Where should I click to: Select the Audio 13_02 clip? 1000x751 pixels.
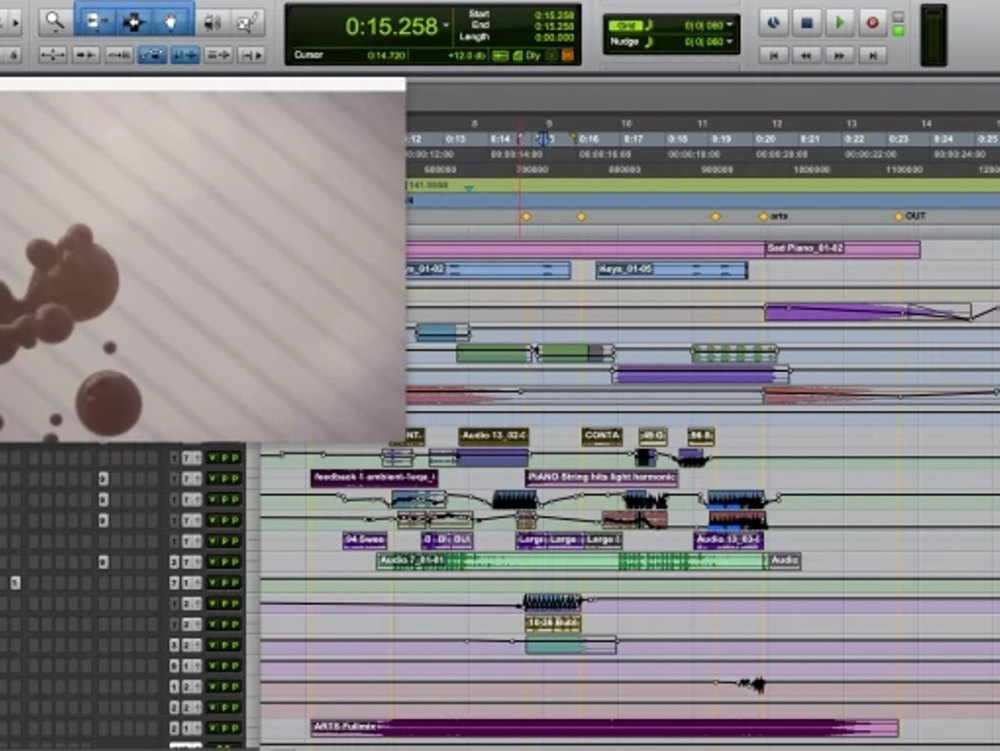[x=494, y=436]
